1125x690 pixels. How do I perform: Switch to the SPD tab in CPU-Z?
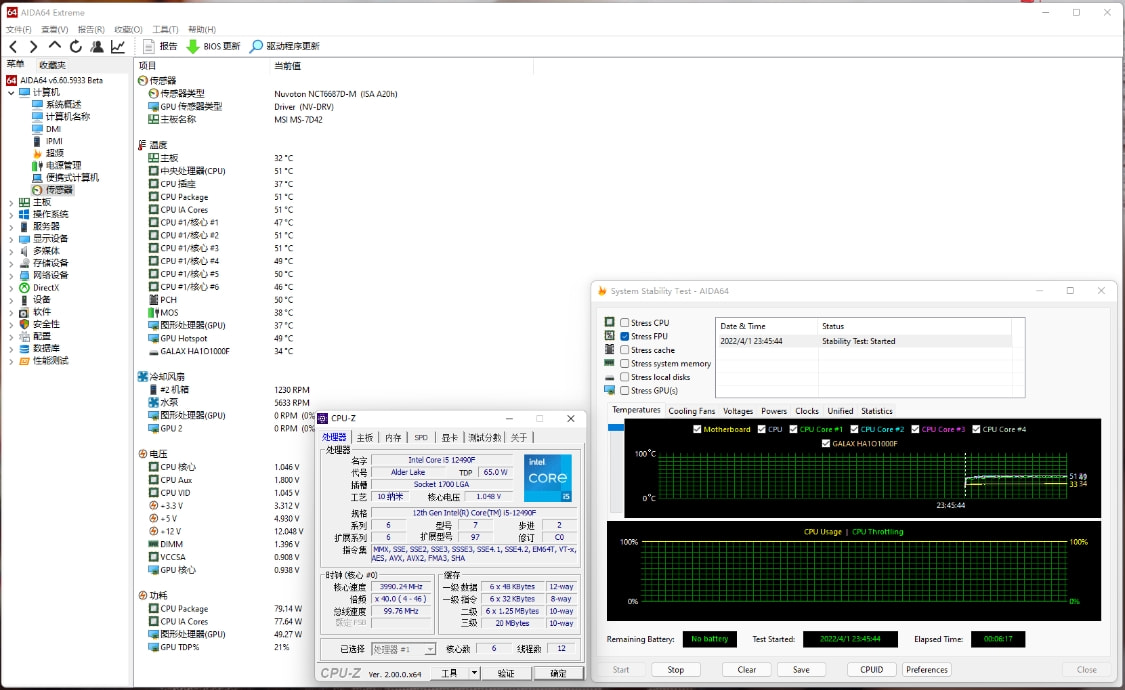point(420,437)
